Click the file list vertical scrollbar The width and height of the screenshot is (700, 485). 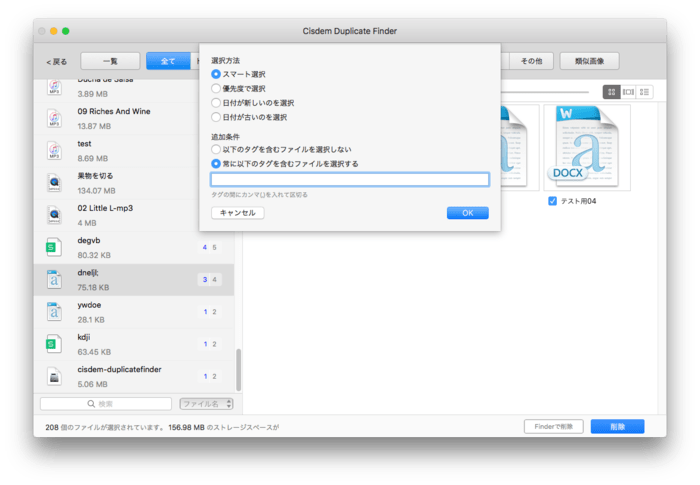click(x=238, y=370)
